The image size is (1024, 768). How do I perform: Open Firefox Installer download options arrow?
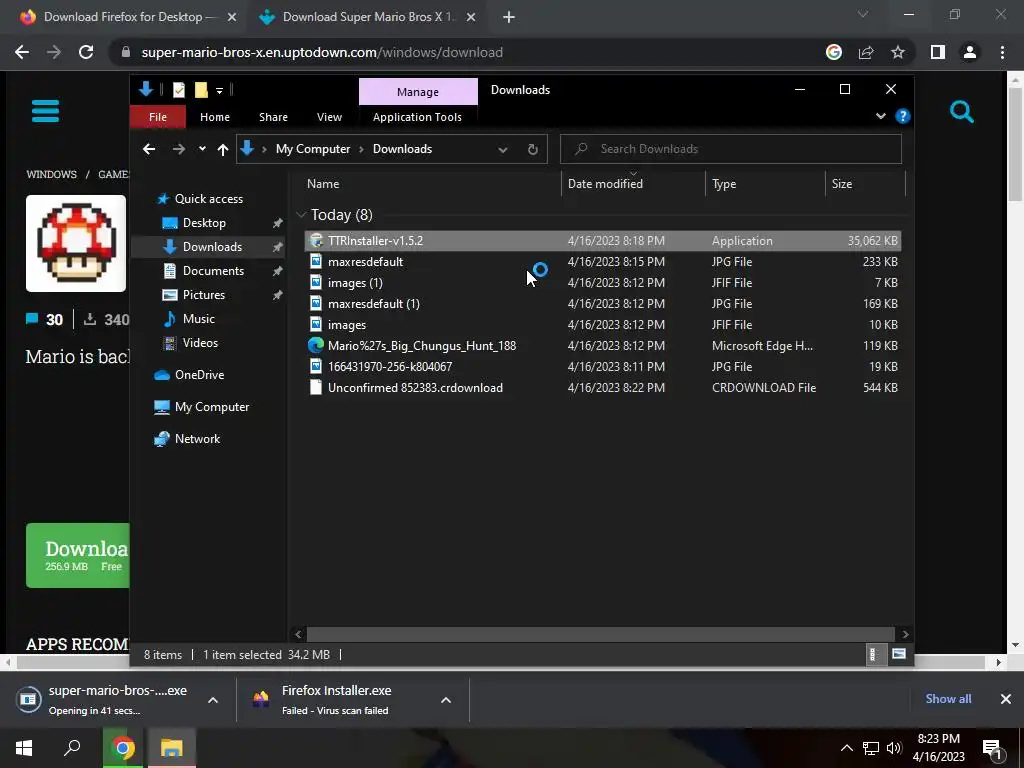tap(446, 700)
